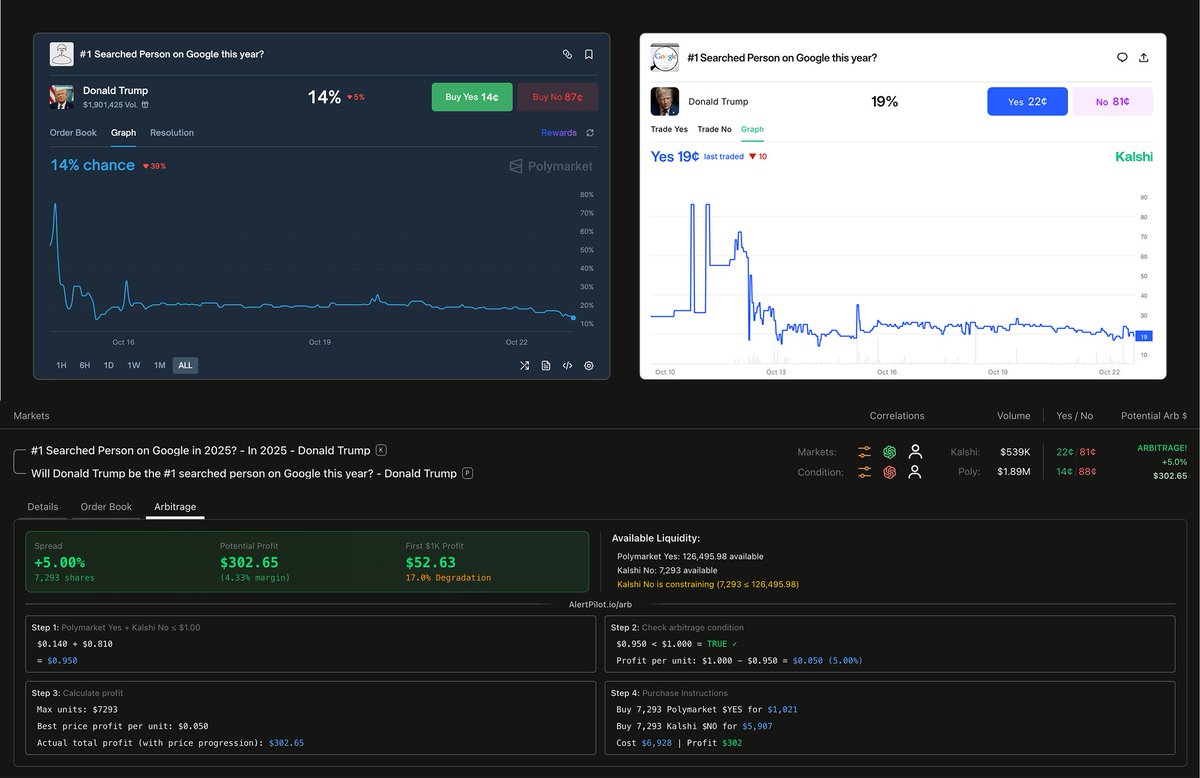Click Polymarket refresh icon beside Rewards
Image resolution: width=1200 pixels, height=778 pixels.
tap(590, 133)
